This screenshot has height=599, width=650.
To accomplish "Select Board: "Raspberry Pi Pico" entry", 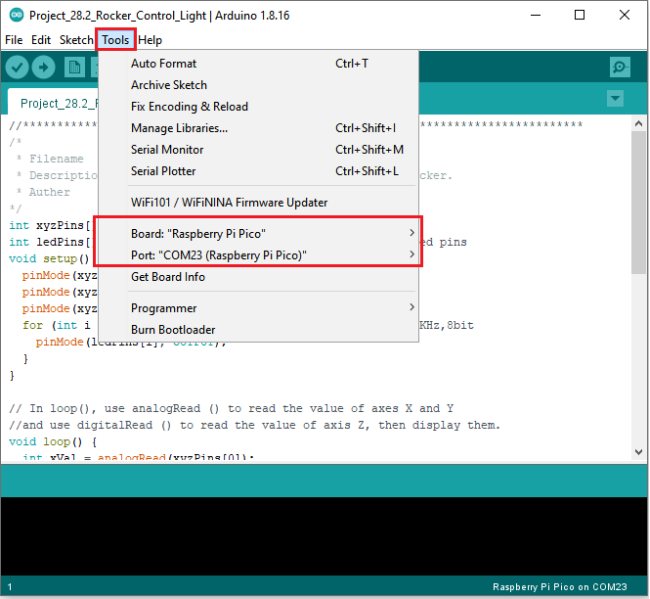I will (258, 234).
